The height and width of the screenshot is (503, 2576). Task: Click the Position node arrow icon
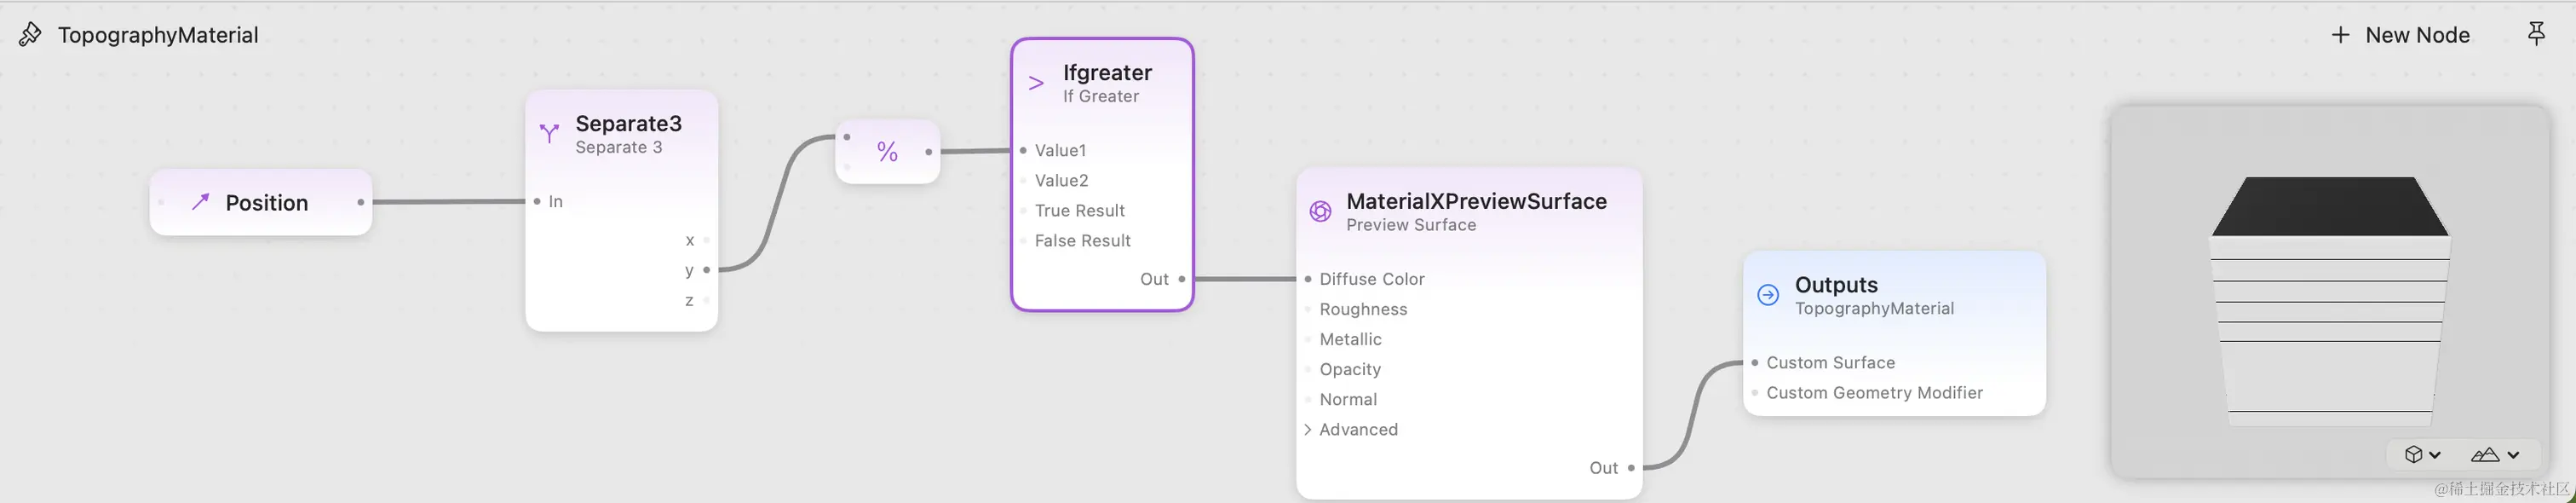(x=200, y=202)
